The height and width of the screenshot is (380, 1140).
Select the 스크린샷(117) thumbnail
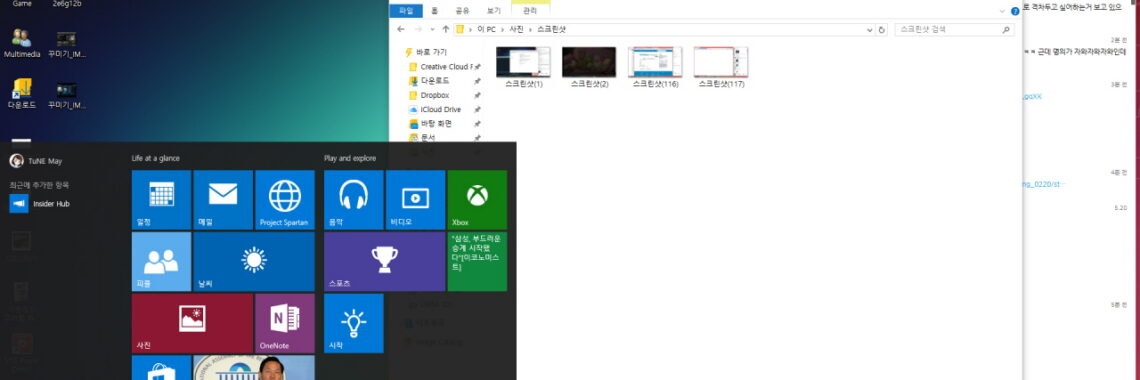[x=720, y=68]
